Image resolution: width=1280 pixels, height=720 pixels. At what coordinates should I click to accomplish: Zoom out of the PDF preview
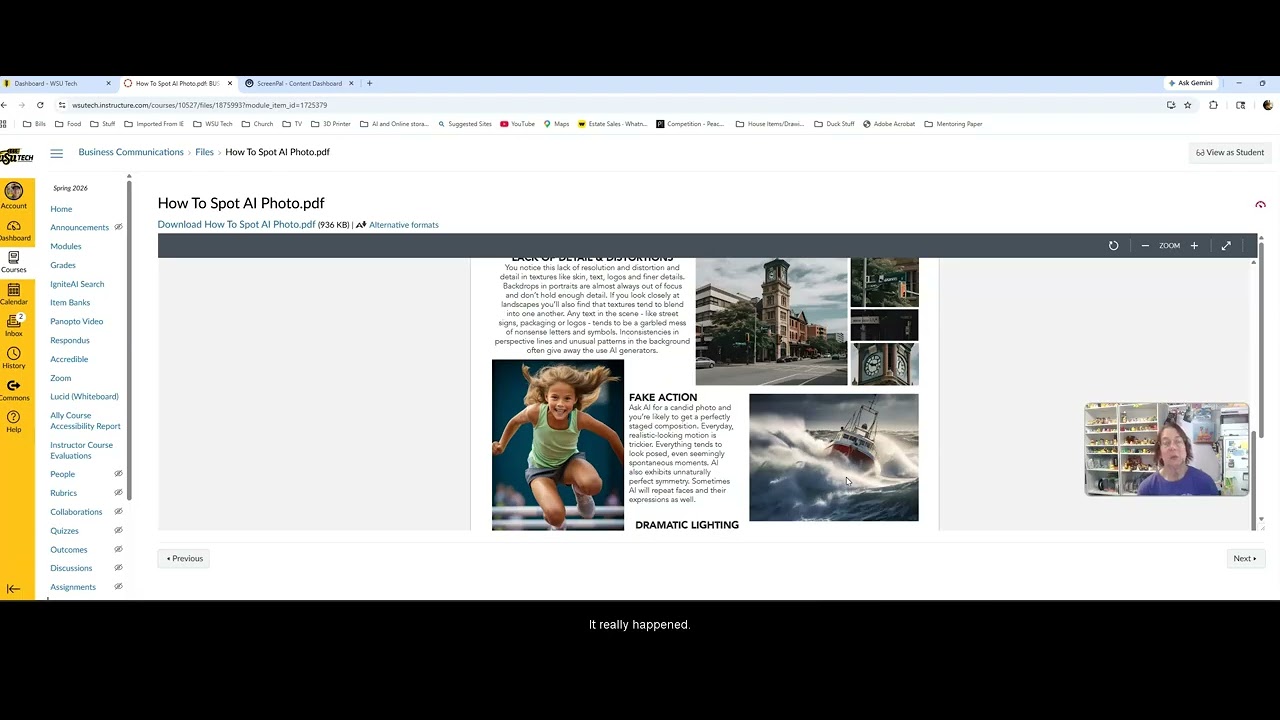(x=1145, y=246)
